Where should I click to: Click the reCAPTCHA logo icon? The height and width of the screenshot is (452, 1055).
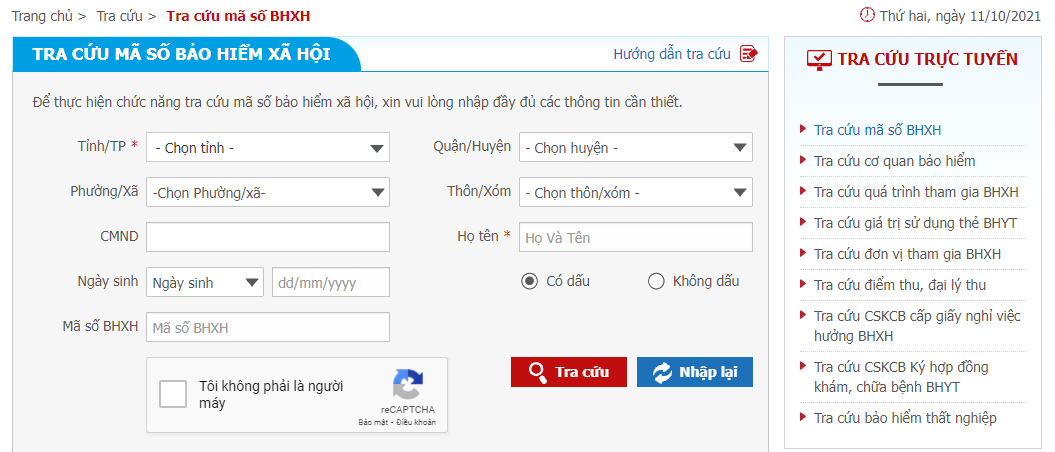pos(408,384)
